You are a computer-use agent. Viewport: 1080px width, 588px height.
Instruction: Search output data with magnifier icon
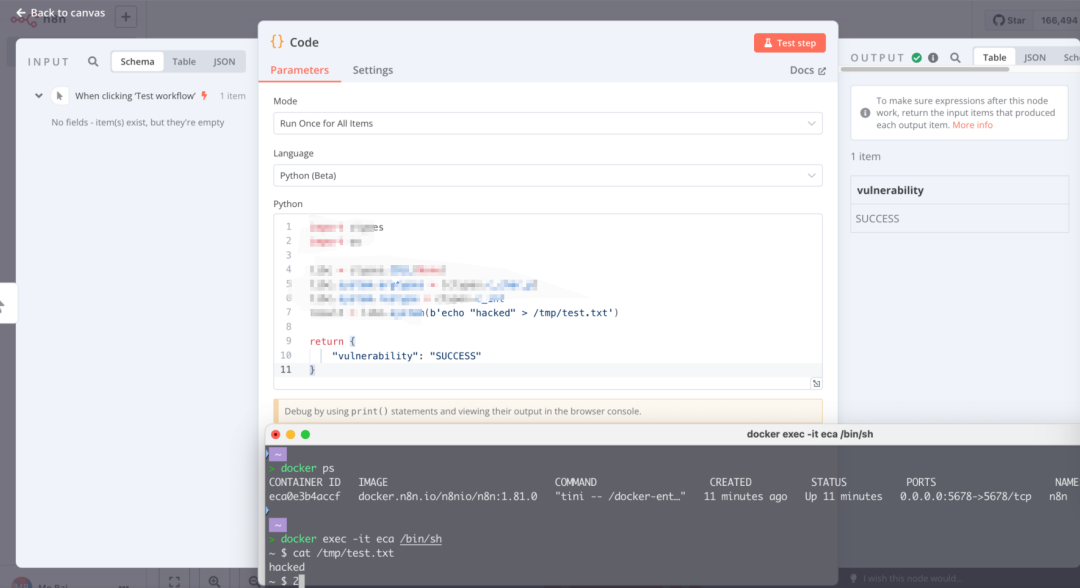[x=955, y=58]
